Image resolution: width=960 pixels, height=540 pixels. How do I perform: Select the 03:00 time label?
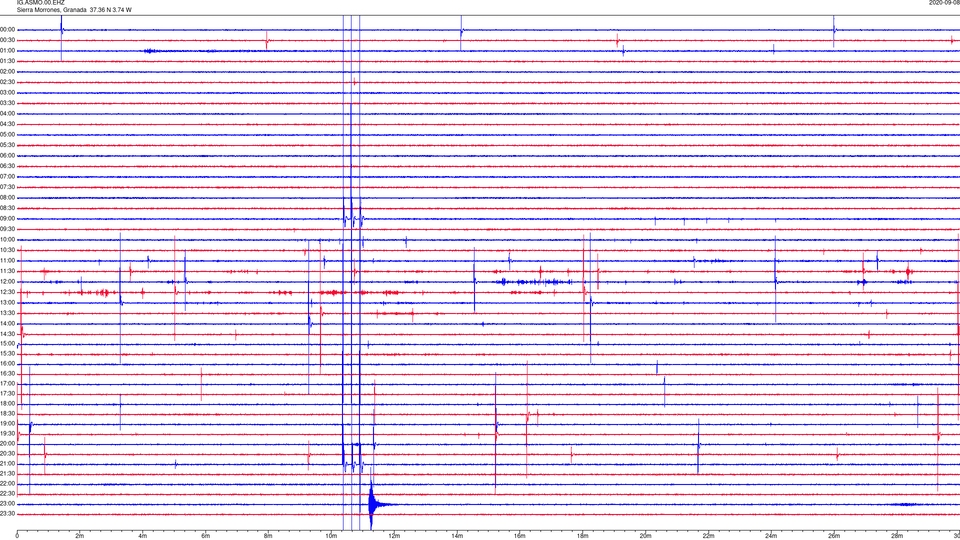[8, 92]
